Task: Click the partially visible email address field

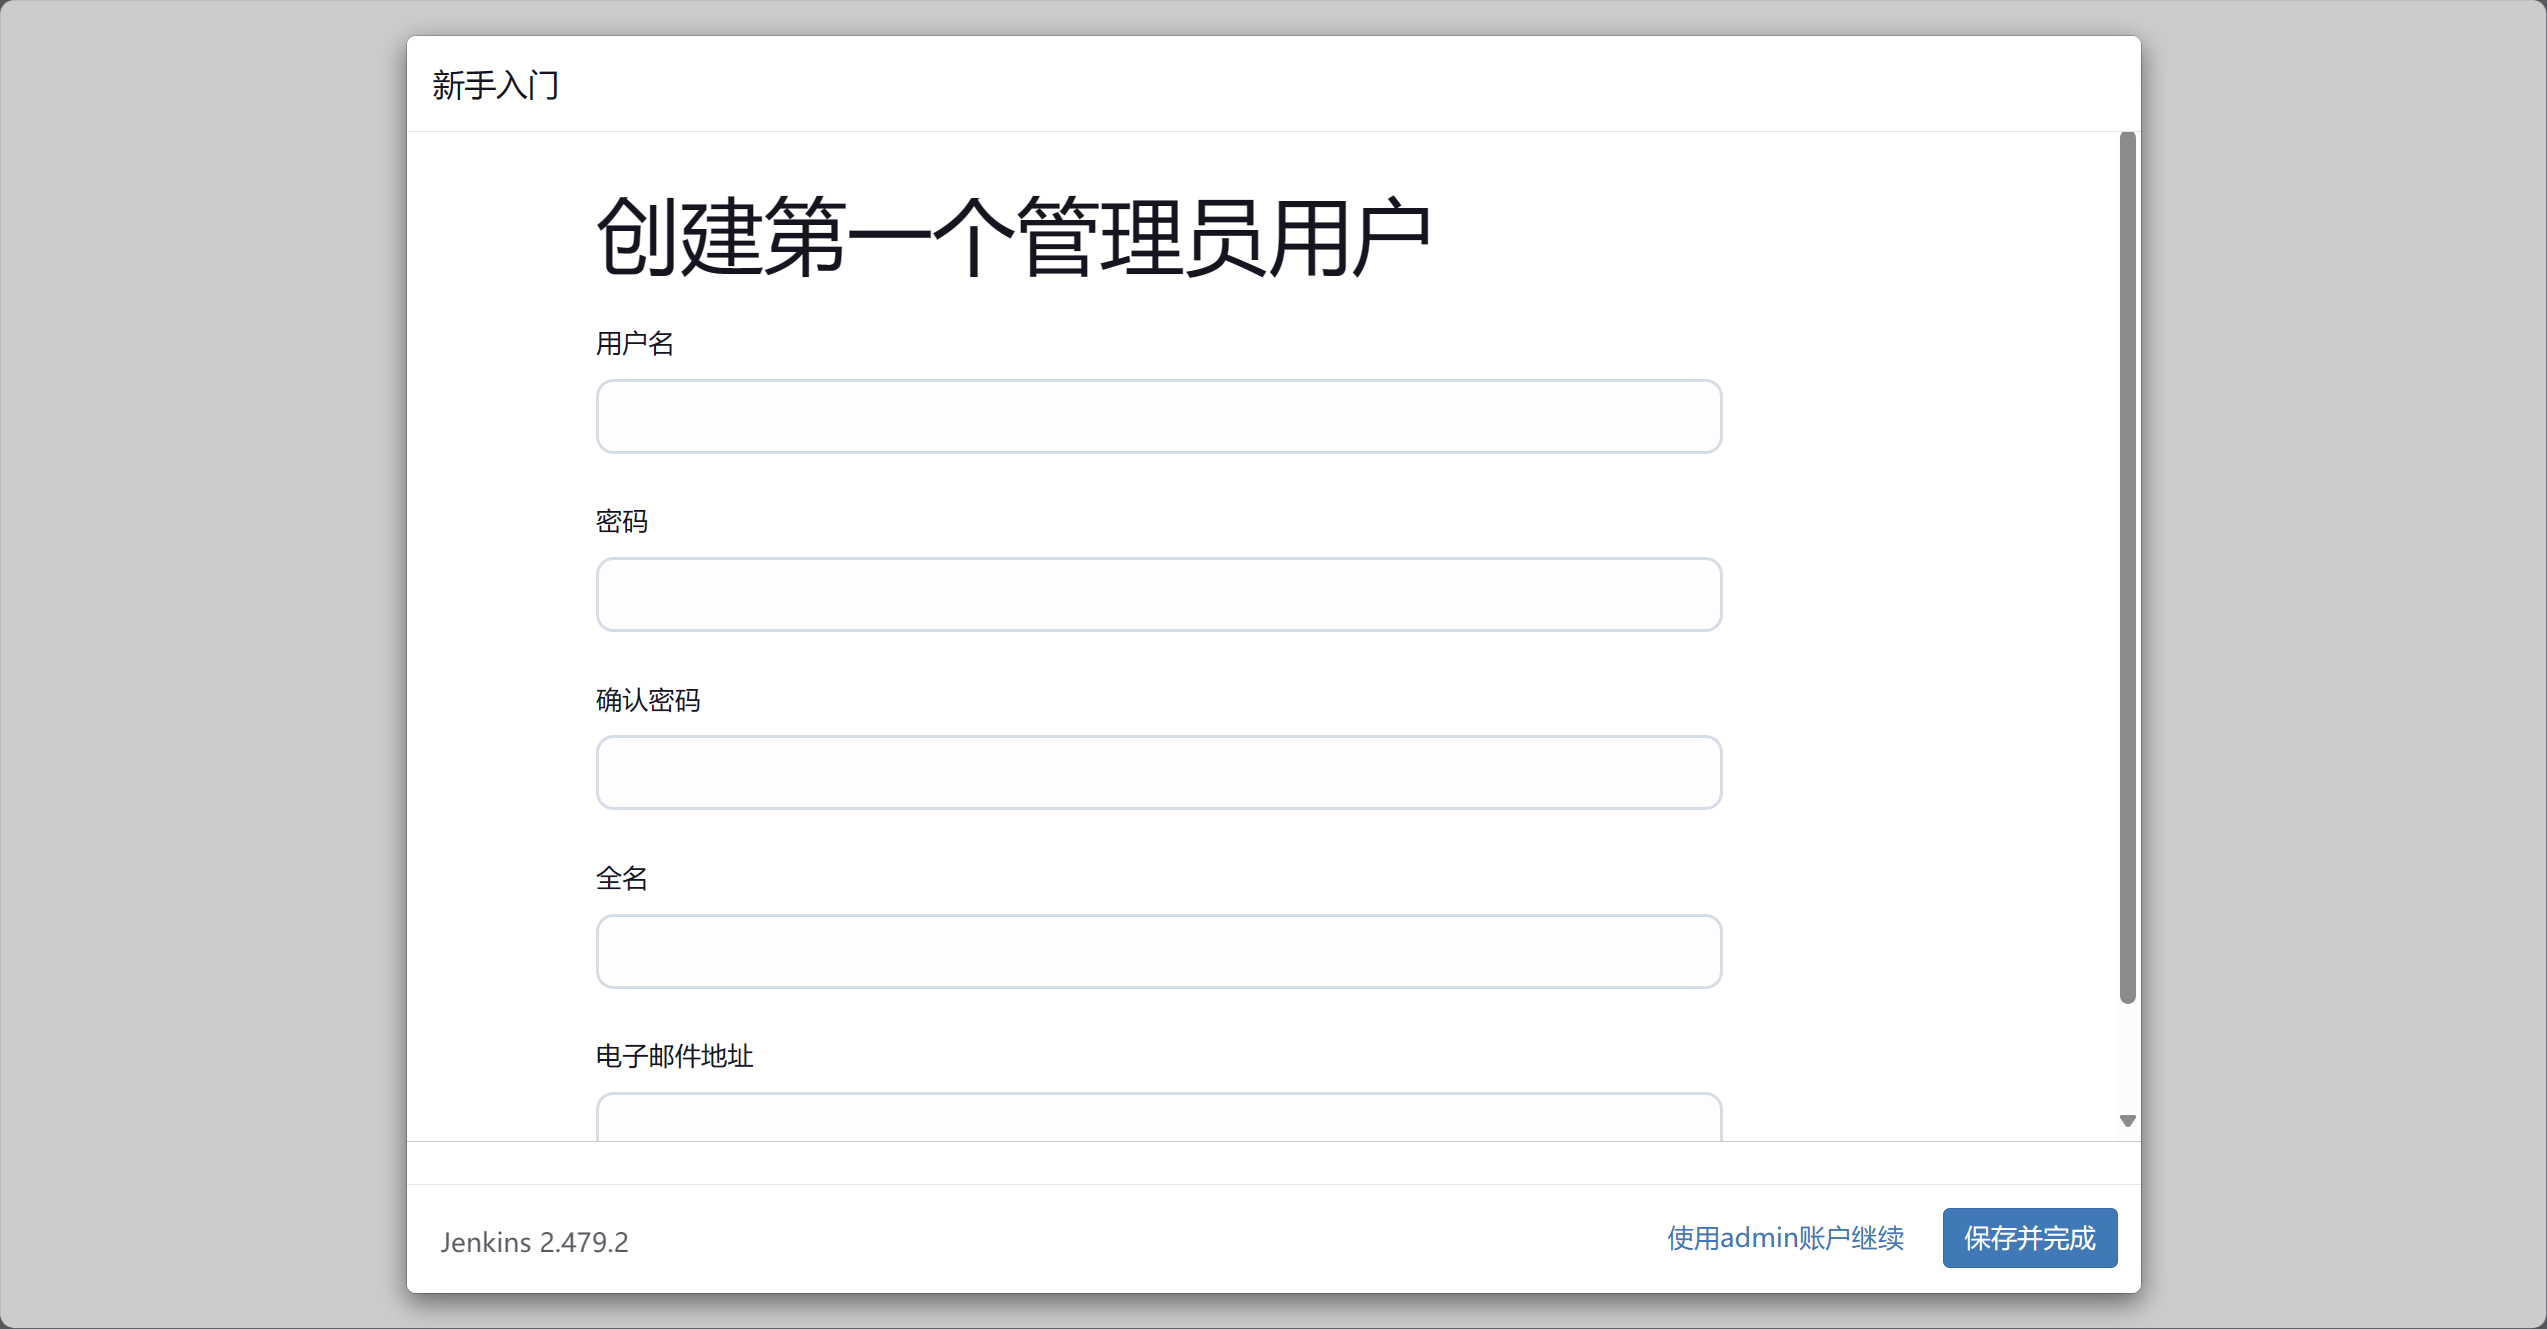Action: [1158, 1118]
